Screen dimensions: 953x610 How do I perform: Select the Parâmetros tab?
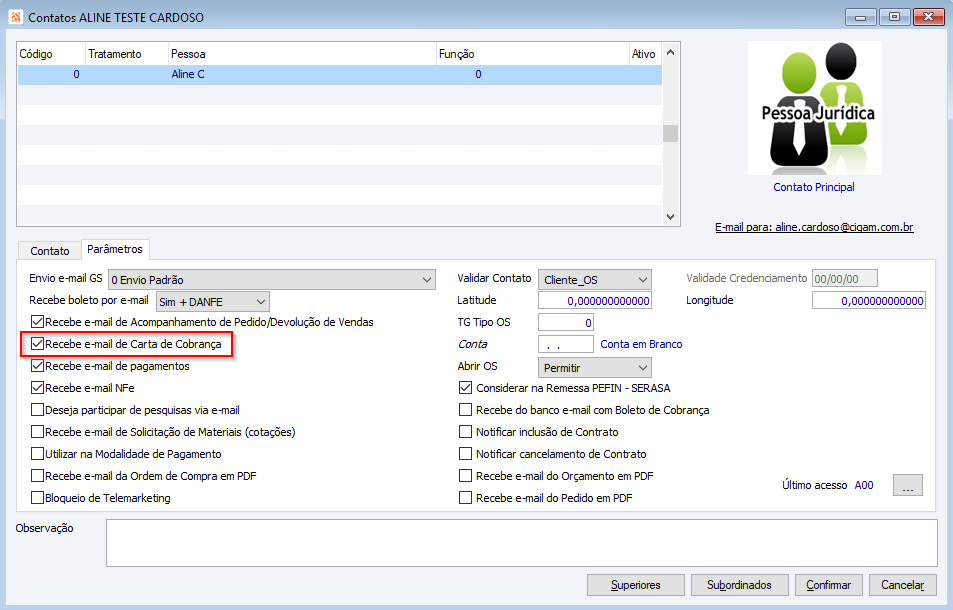(x=115, y=249)
